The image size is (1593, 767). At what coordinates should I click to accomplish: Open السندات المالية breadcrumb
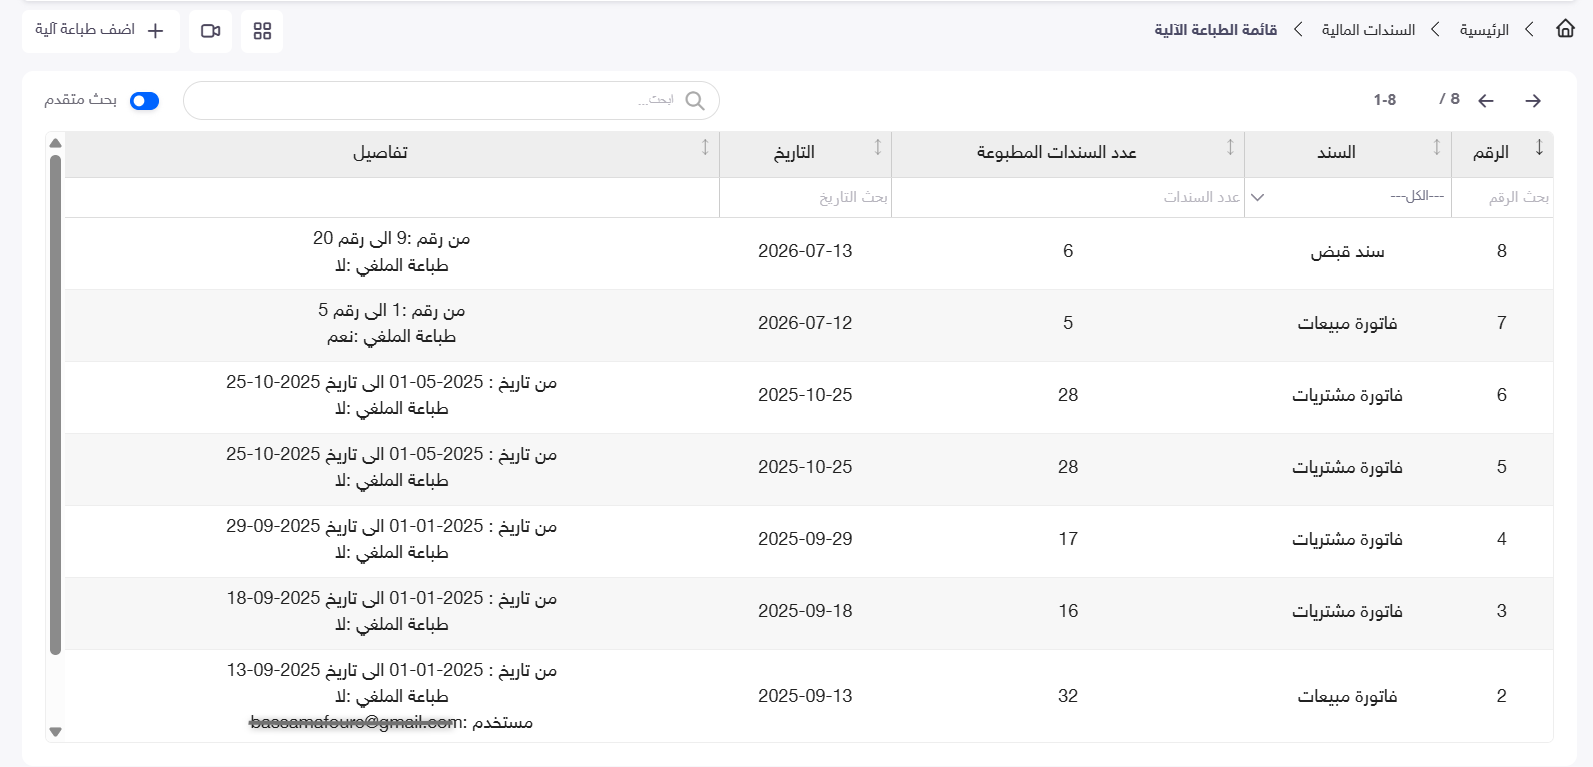(1368, 30)
